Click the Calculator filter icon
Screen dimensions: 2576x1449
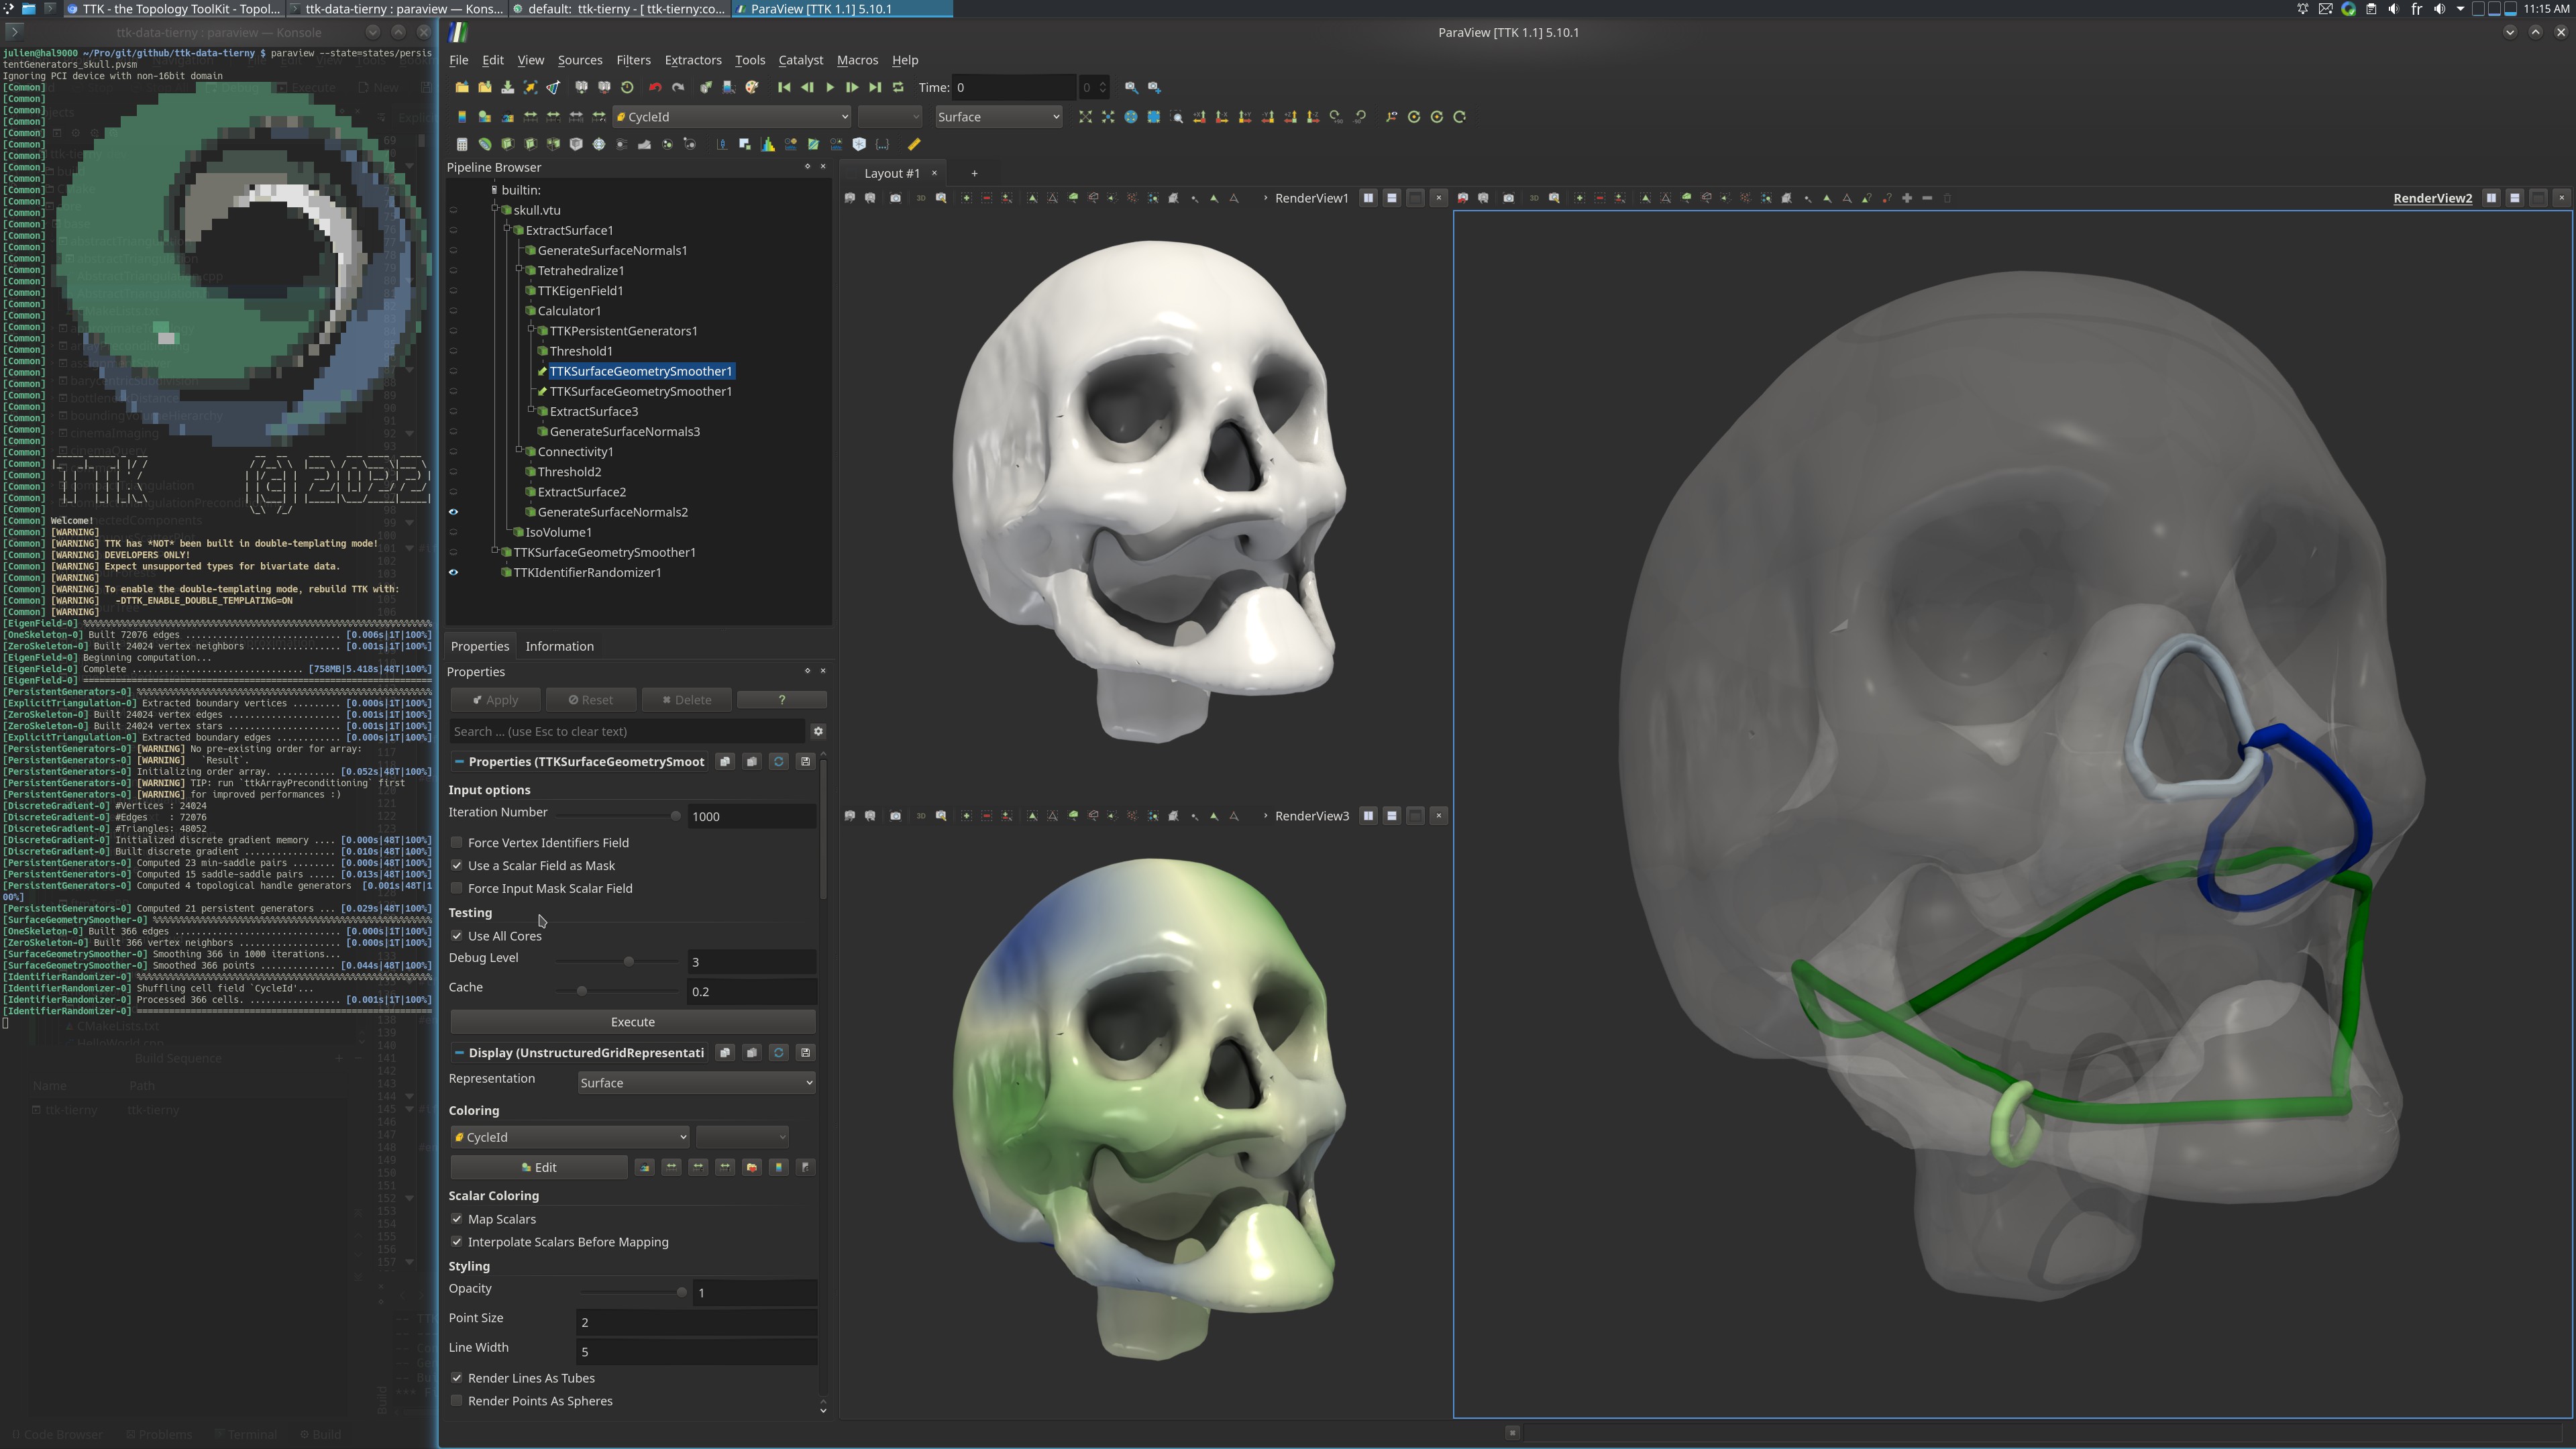[x=462, y=144]
